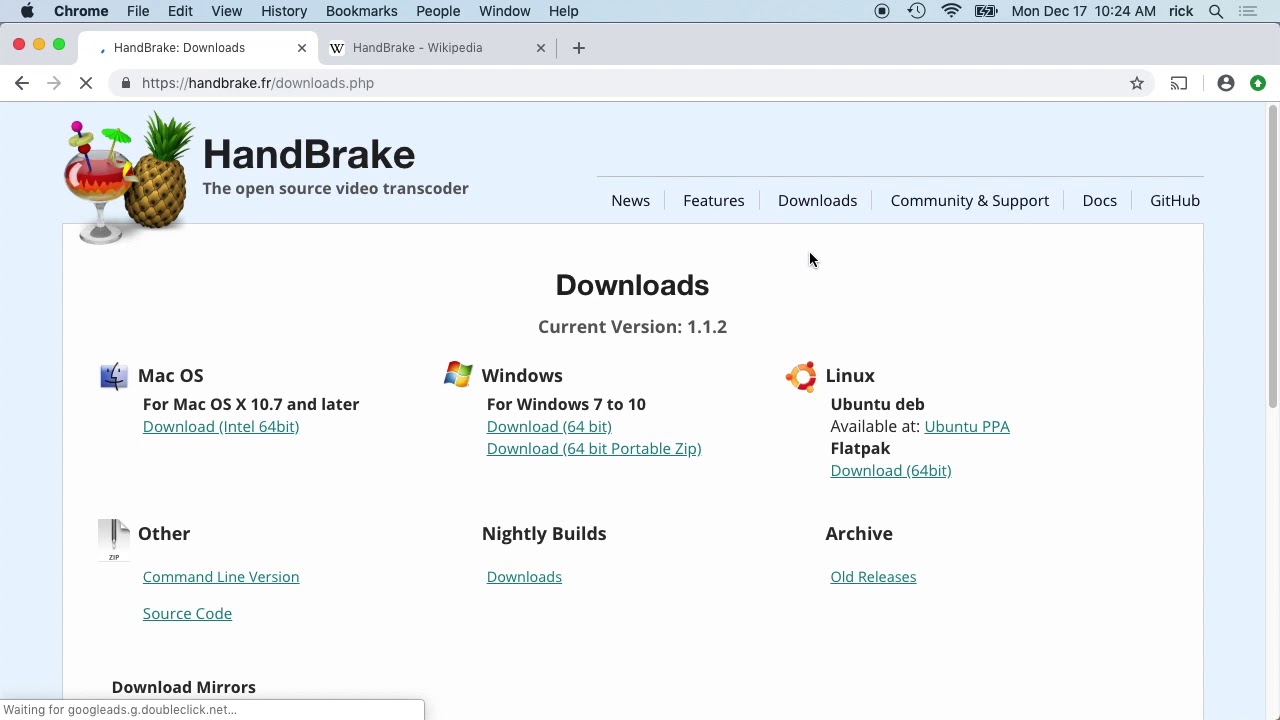This screenshot has height=720, width=1280.
Task: Open the Chrome menu in menu bar
Action: (x=81, y=11)
